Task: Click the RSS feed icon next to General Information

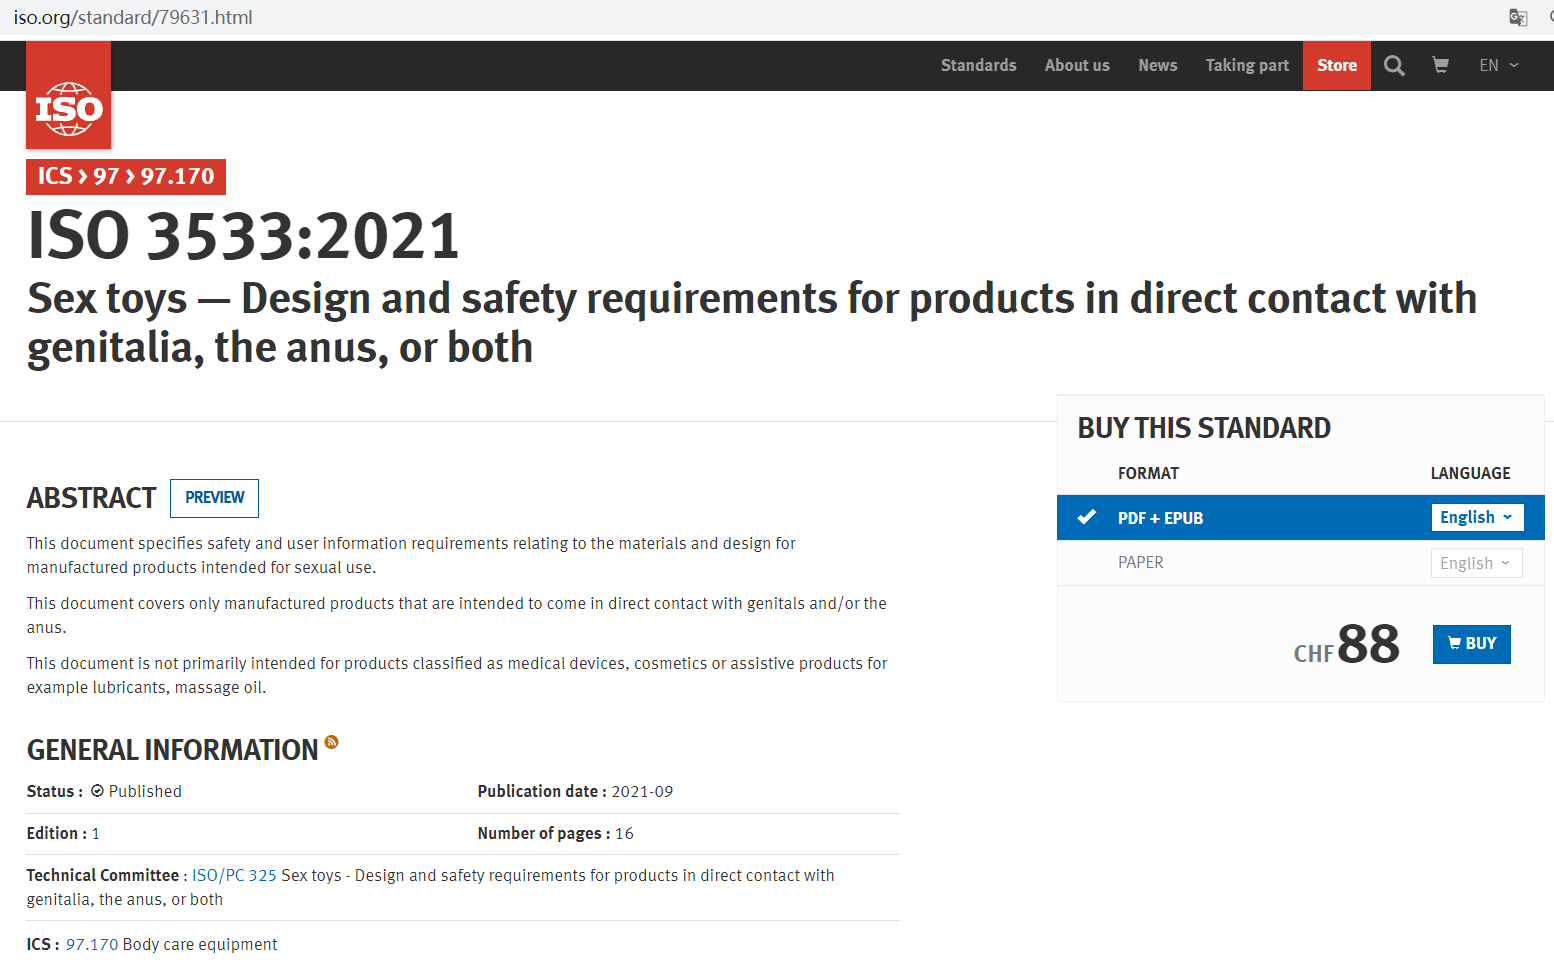Action: (331, 742)
